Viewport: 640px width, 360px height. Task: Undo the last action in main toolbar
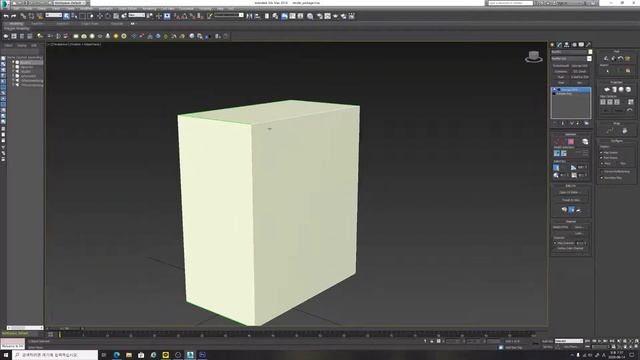(6, 16)
